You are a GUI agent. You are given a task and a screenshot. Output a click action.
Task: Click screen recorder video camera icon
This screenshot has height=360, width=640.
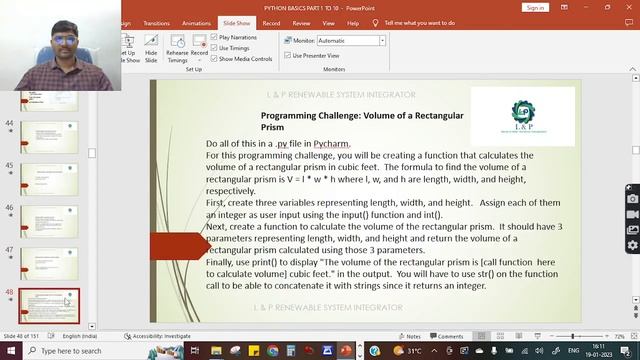(x=633, y=214)
